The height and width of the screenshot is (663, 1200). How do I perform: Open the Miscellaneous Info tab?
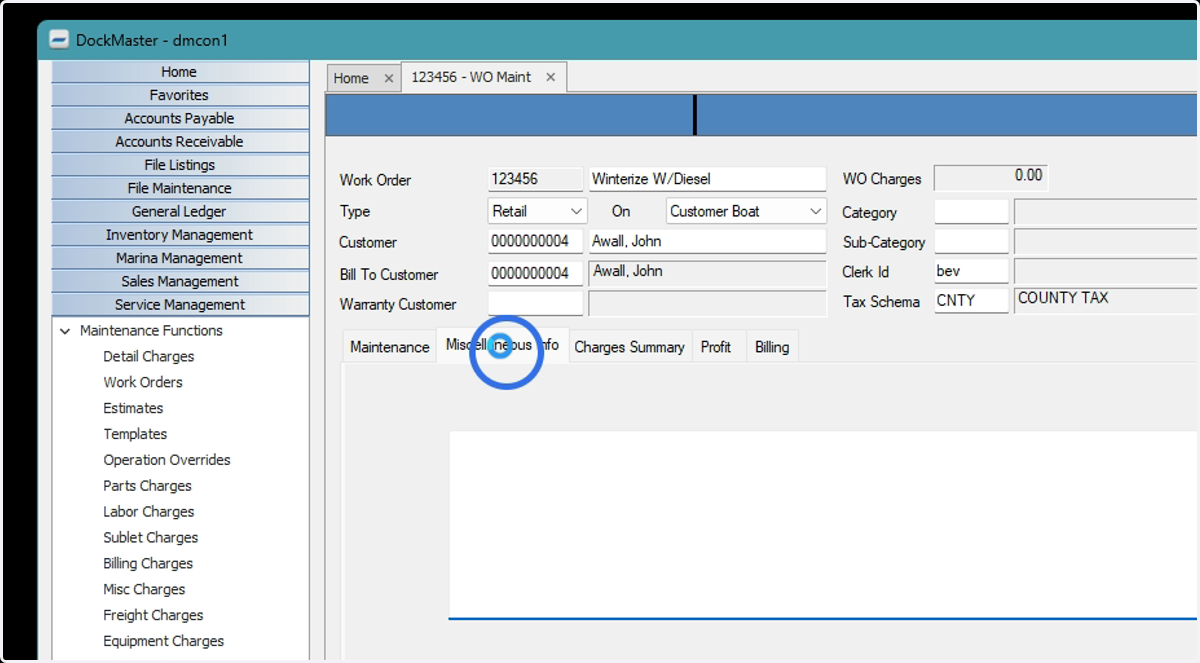pyautogui.click(x=502, y=345)
